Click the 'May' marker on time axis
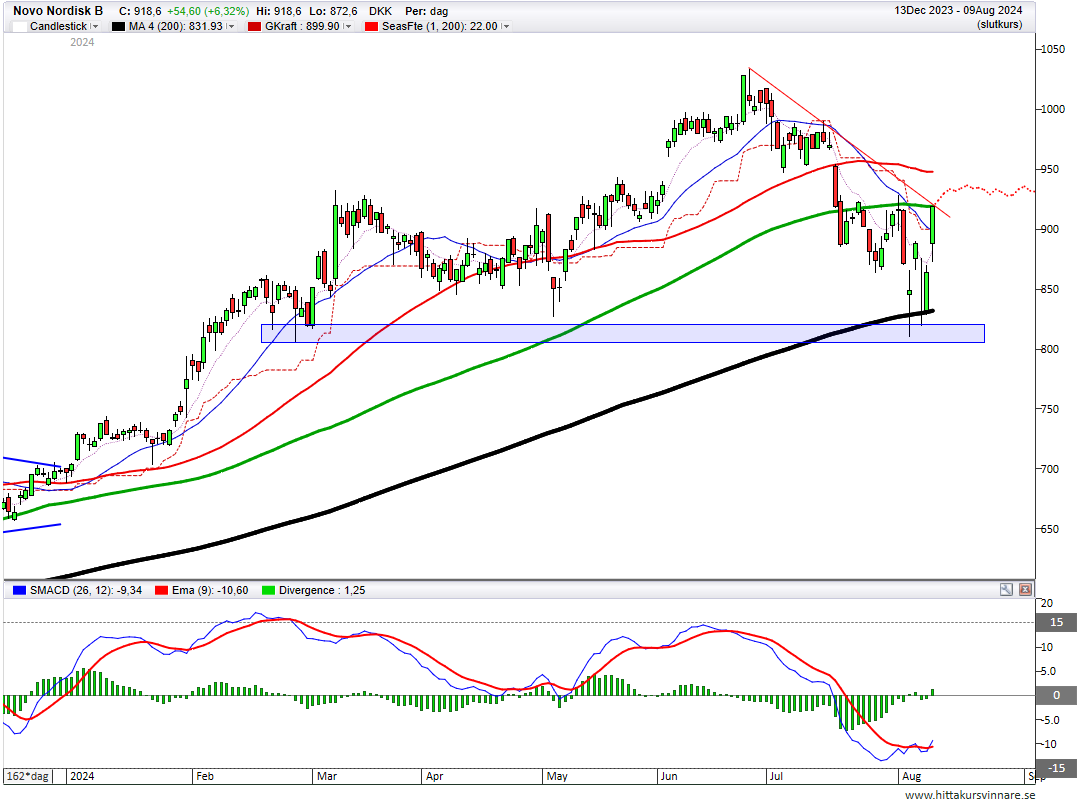This screenshot has height=800, width=1080. coord(557,776)
